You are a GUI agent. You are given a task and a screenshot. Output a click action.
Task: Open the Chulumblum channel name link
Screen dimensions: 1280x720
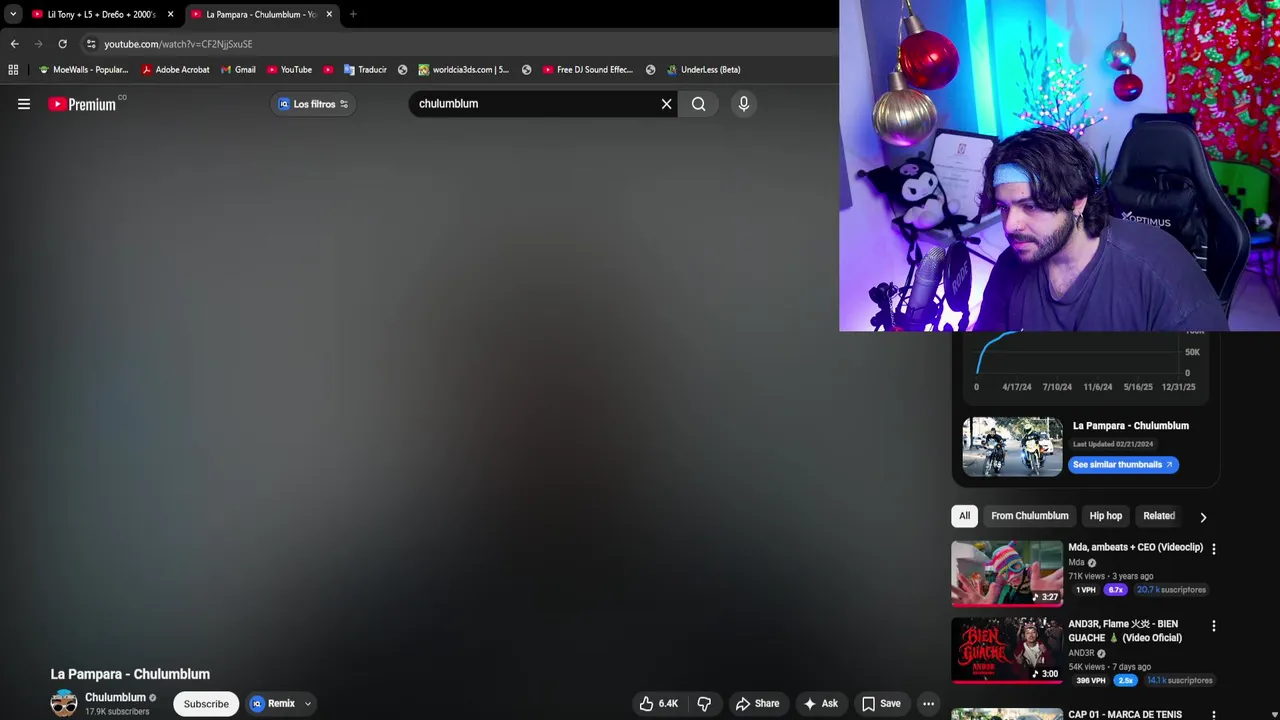tap(115, 697)
